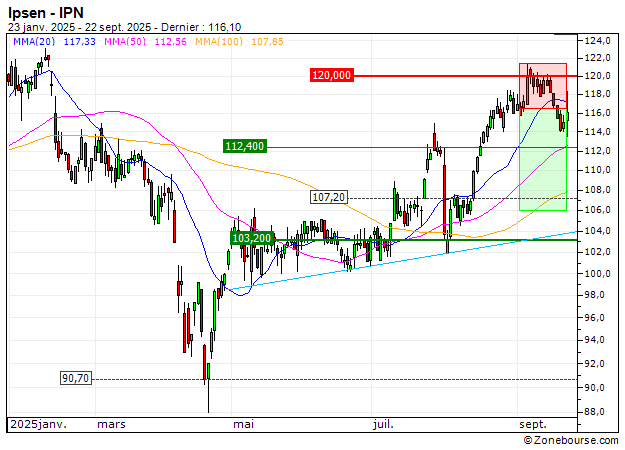The width and height of the screenshot is (625, 450).
Task: Select the juil. marker on time axis
Action: pos(382,424)
